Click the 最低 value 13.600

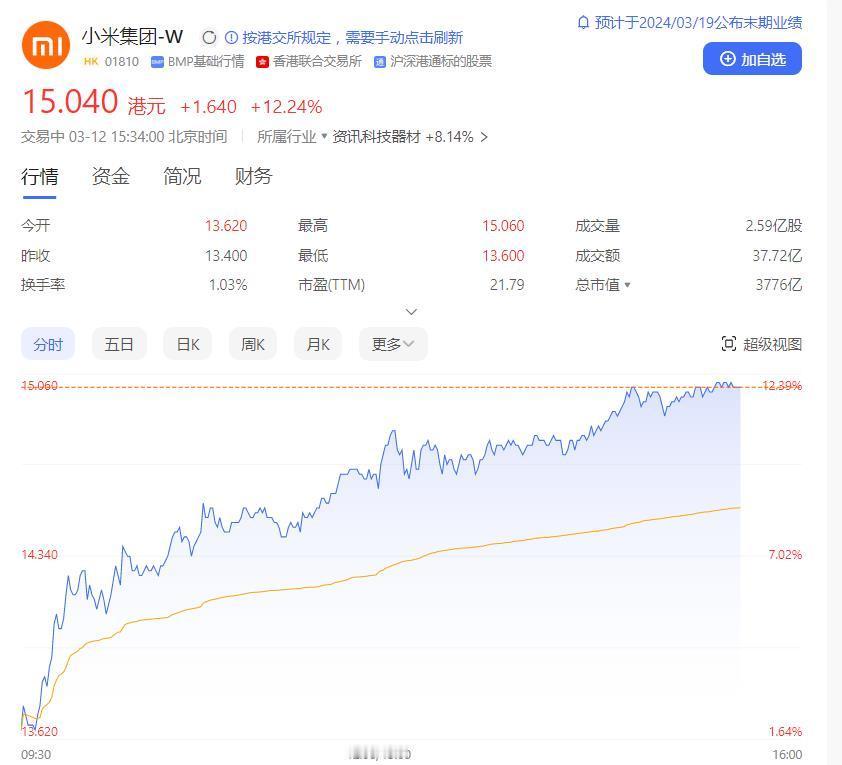pos(503,256)
